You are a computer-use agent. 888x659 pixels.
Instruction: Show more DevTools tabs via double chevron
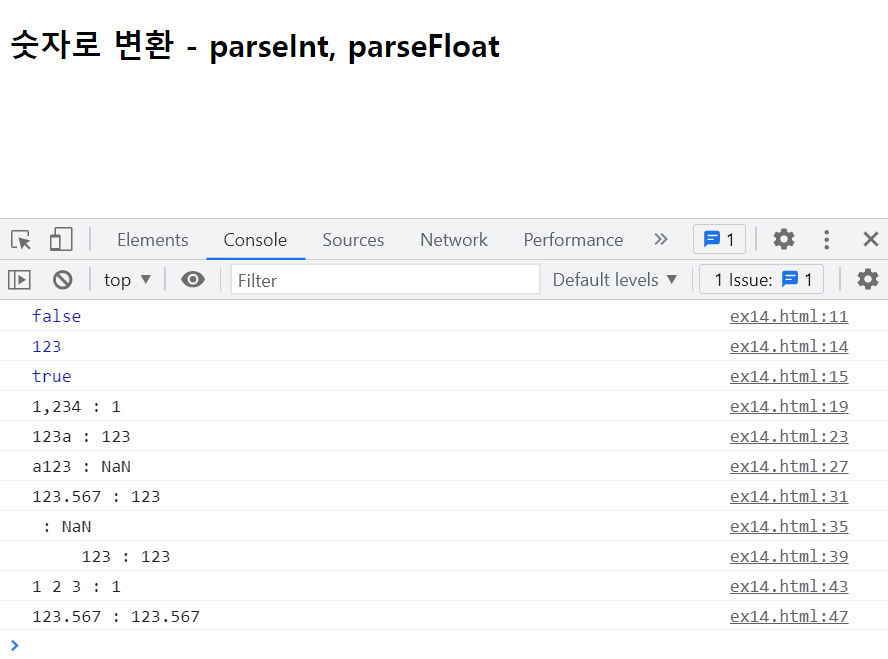point(660,239)
